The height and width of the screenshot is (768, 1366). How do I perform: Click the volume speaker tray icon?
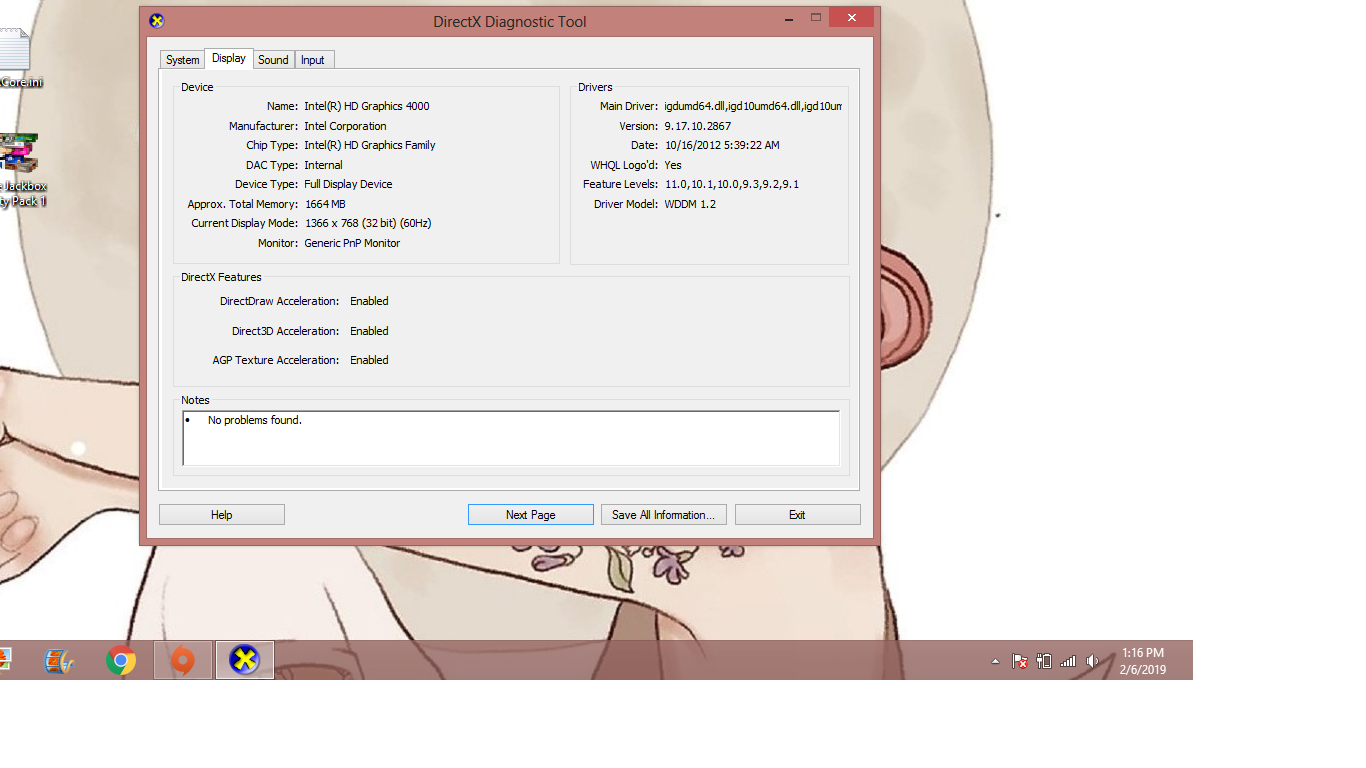[1092, 661]
